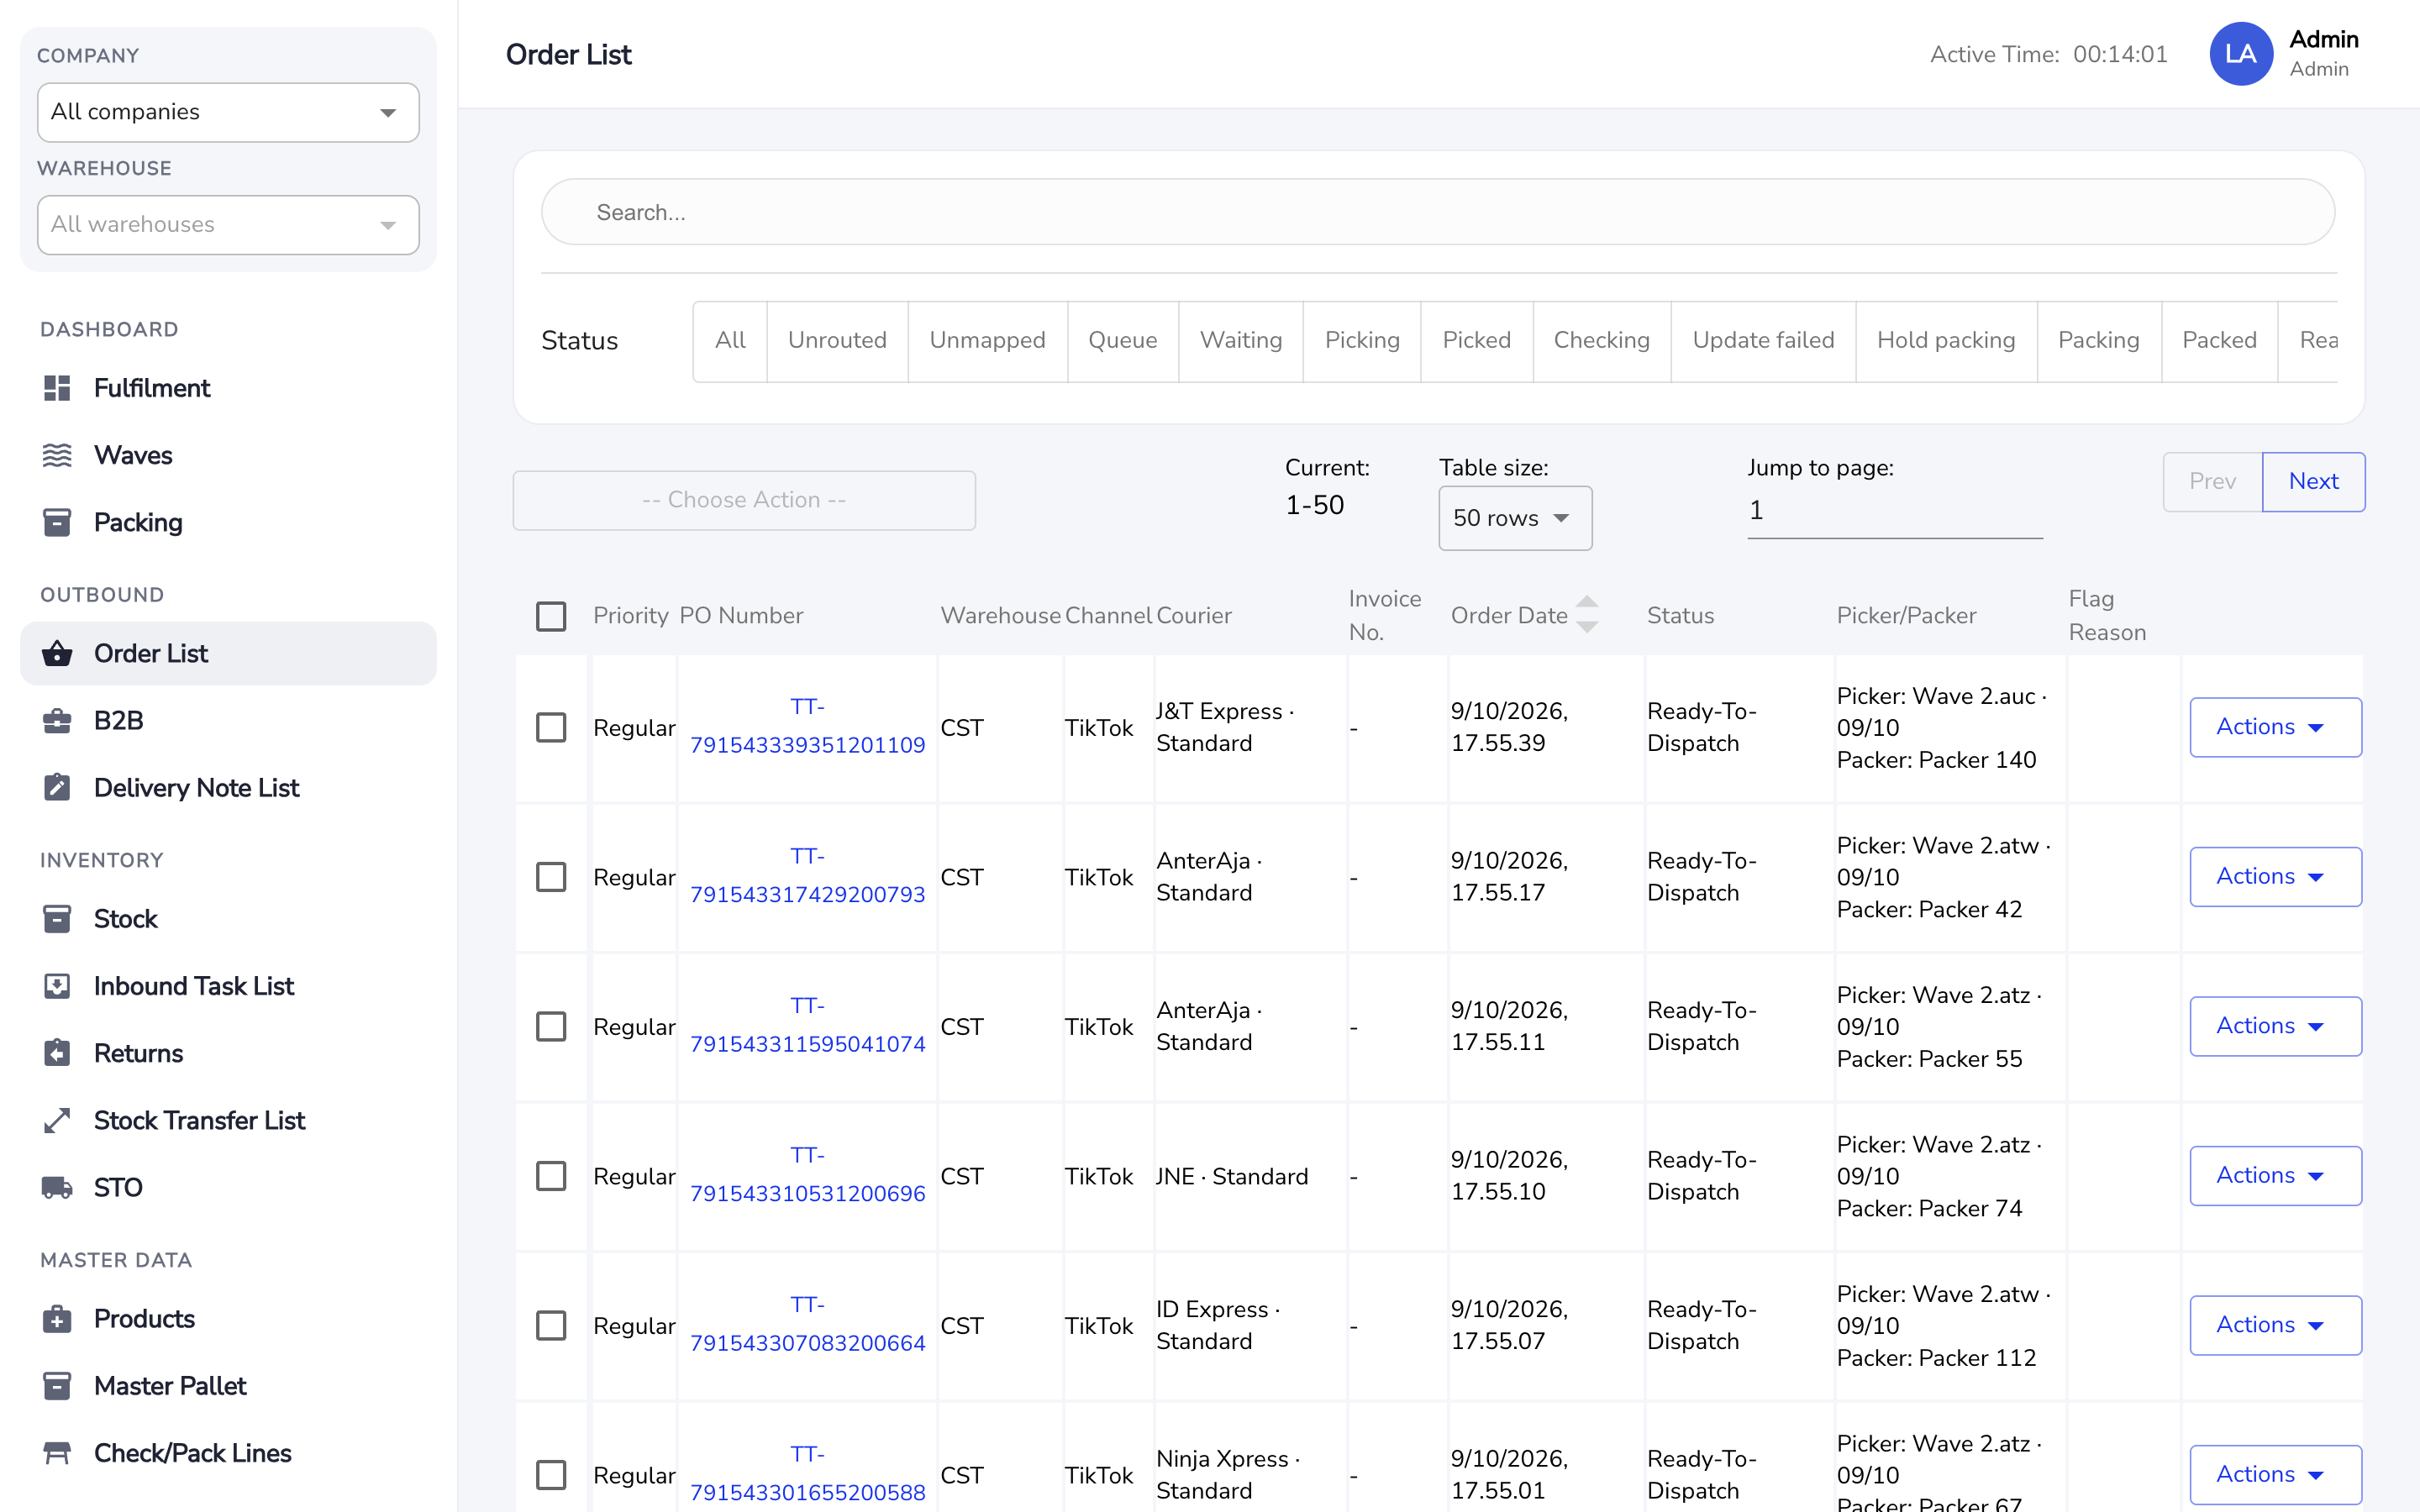The image size is (2420, 1512).
Task: Check the row for order 791543311595041074
Action: pos(551,1026)
